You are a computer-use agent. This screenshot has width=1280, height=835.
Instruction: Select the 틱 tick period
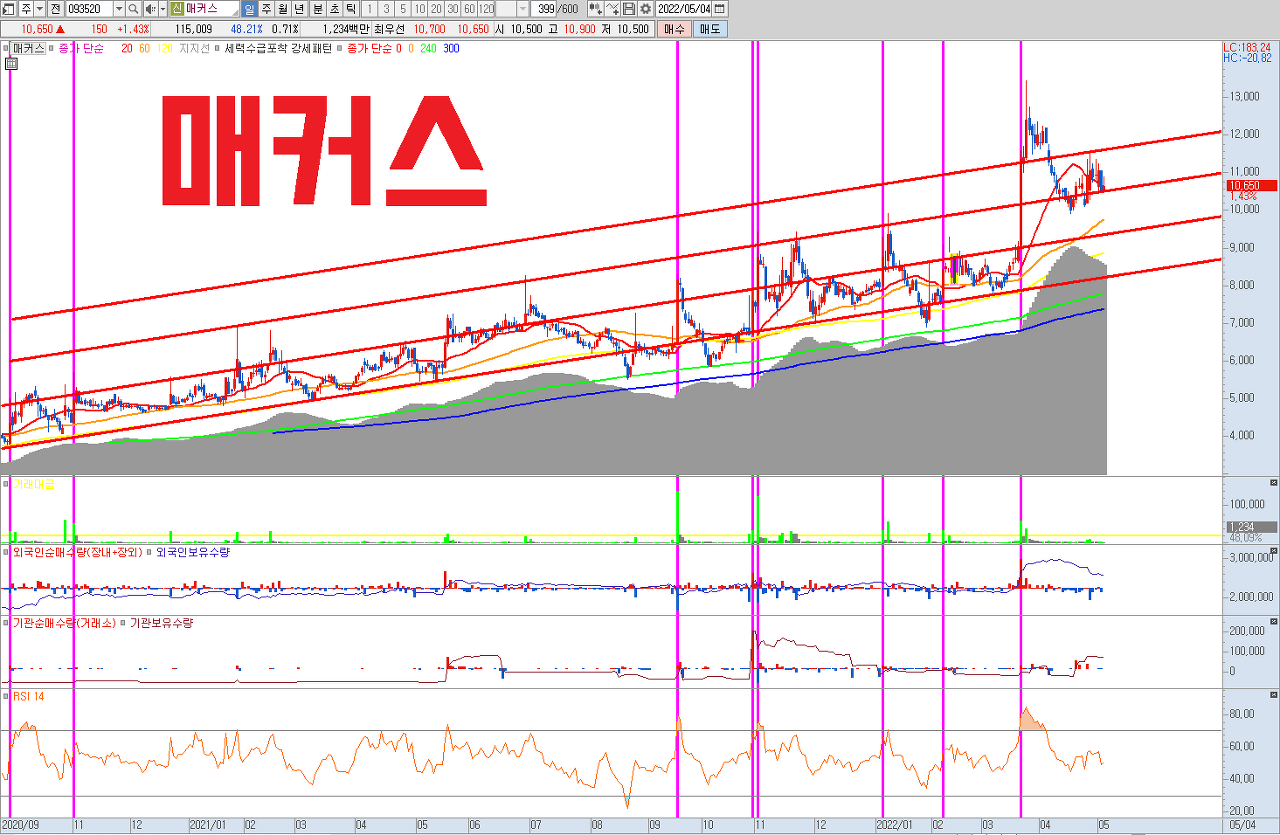(x=350, y=9)
